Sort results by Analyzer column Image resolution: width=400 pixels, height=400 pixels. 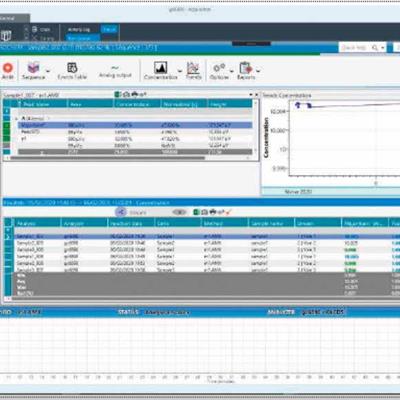click(x=84, y=223)
